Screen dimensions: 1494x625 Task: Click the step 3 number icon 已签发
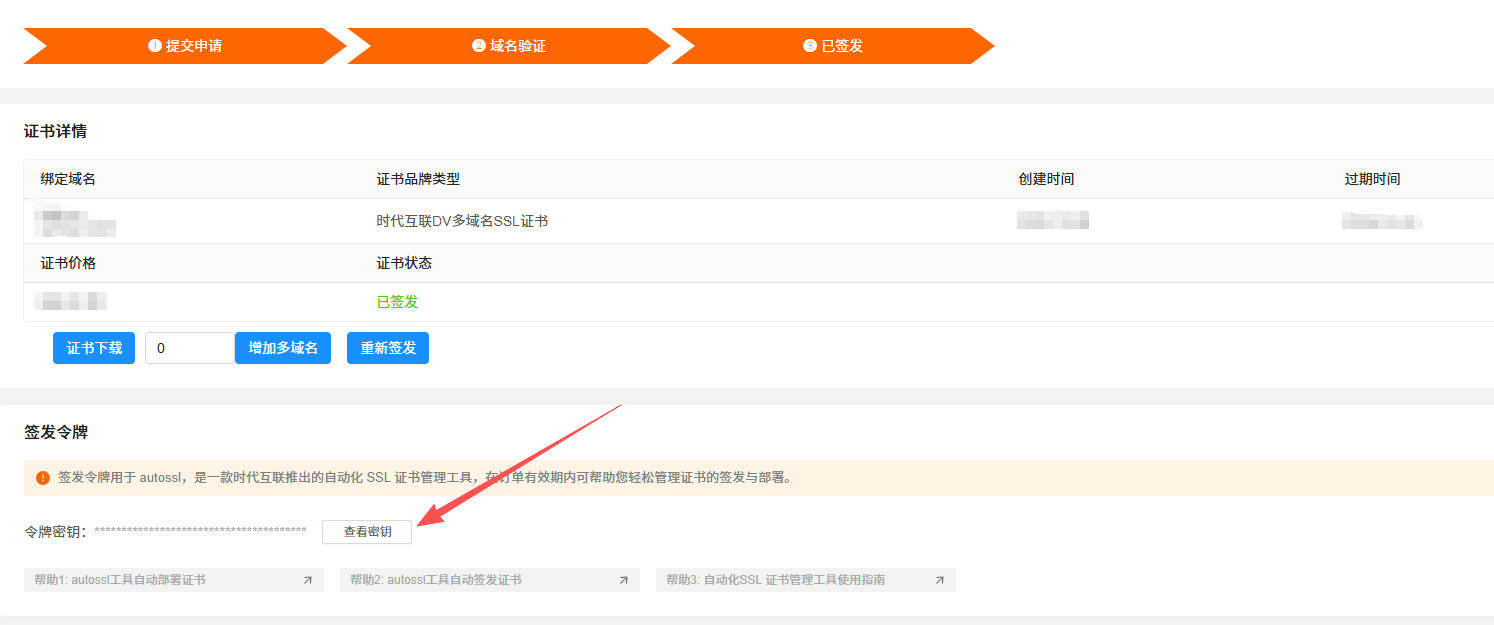tap(810, 46)
